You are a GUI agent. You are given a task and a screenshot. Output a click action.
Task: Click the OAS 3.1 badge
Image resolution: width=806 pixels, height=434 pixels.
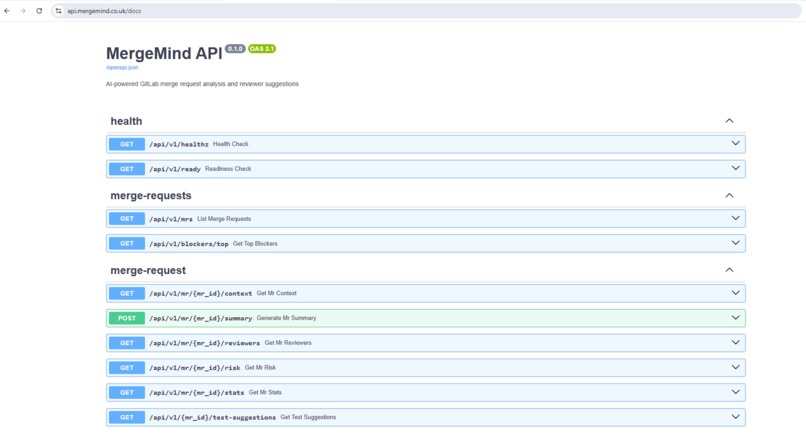point(262,49)
